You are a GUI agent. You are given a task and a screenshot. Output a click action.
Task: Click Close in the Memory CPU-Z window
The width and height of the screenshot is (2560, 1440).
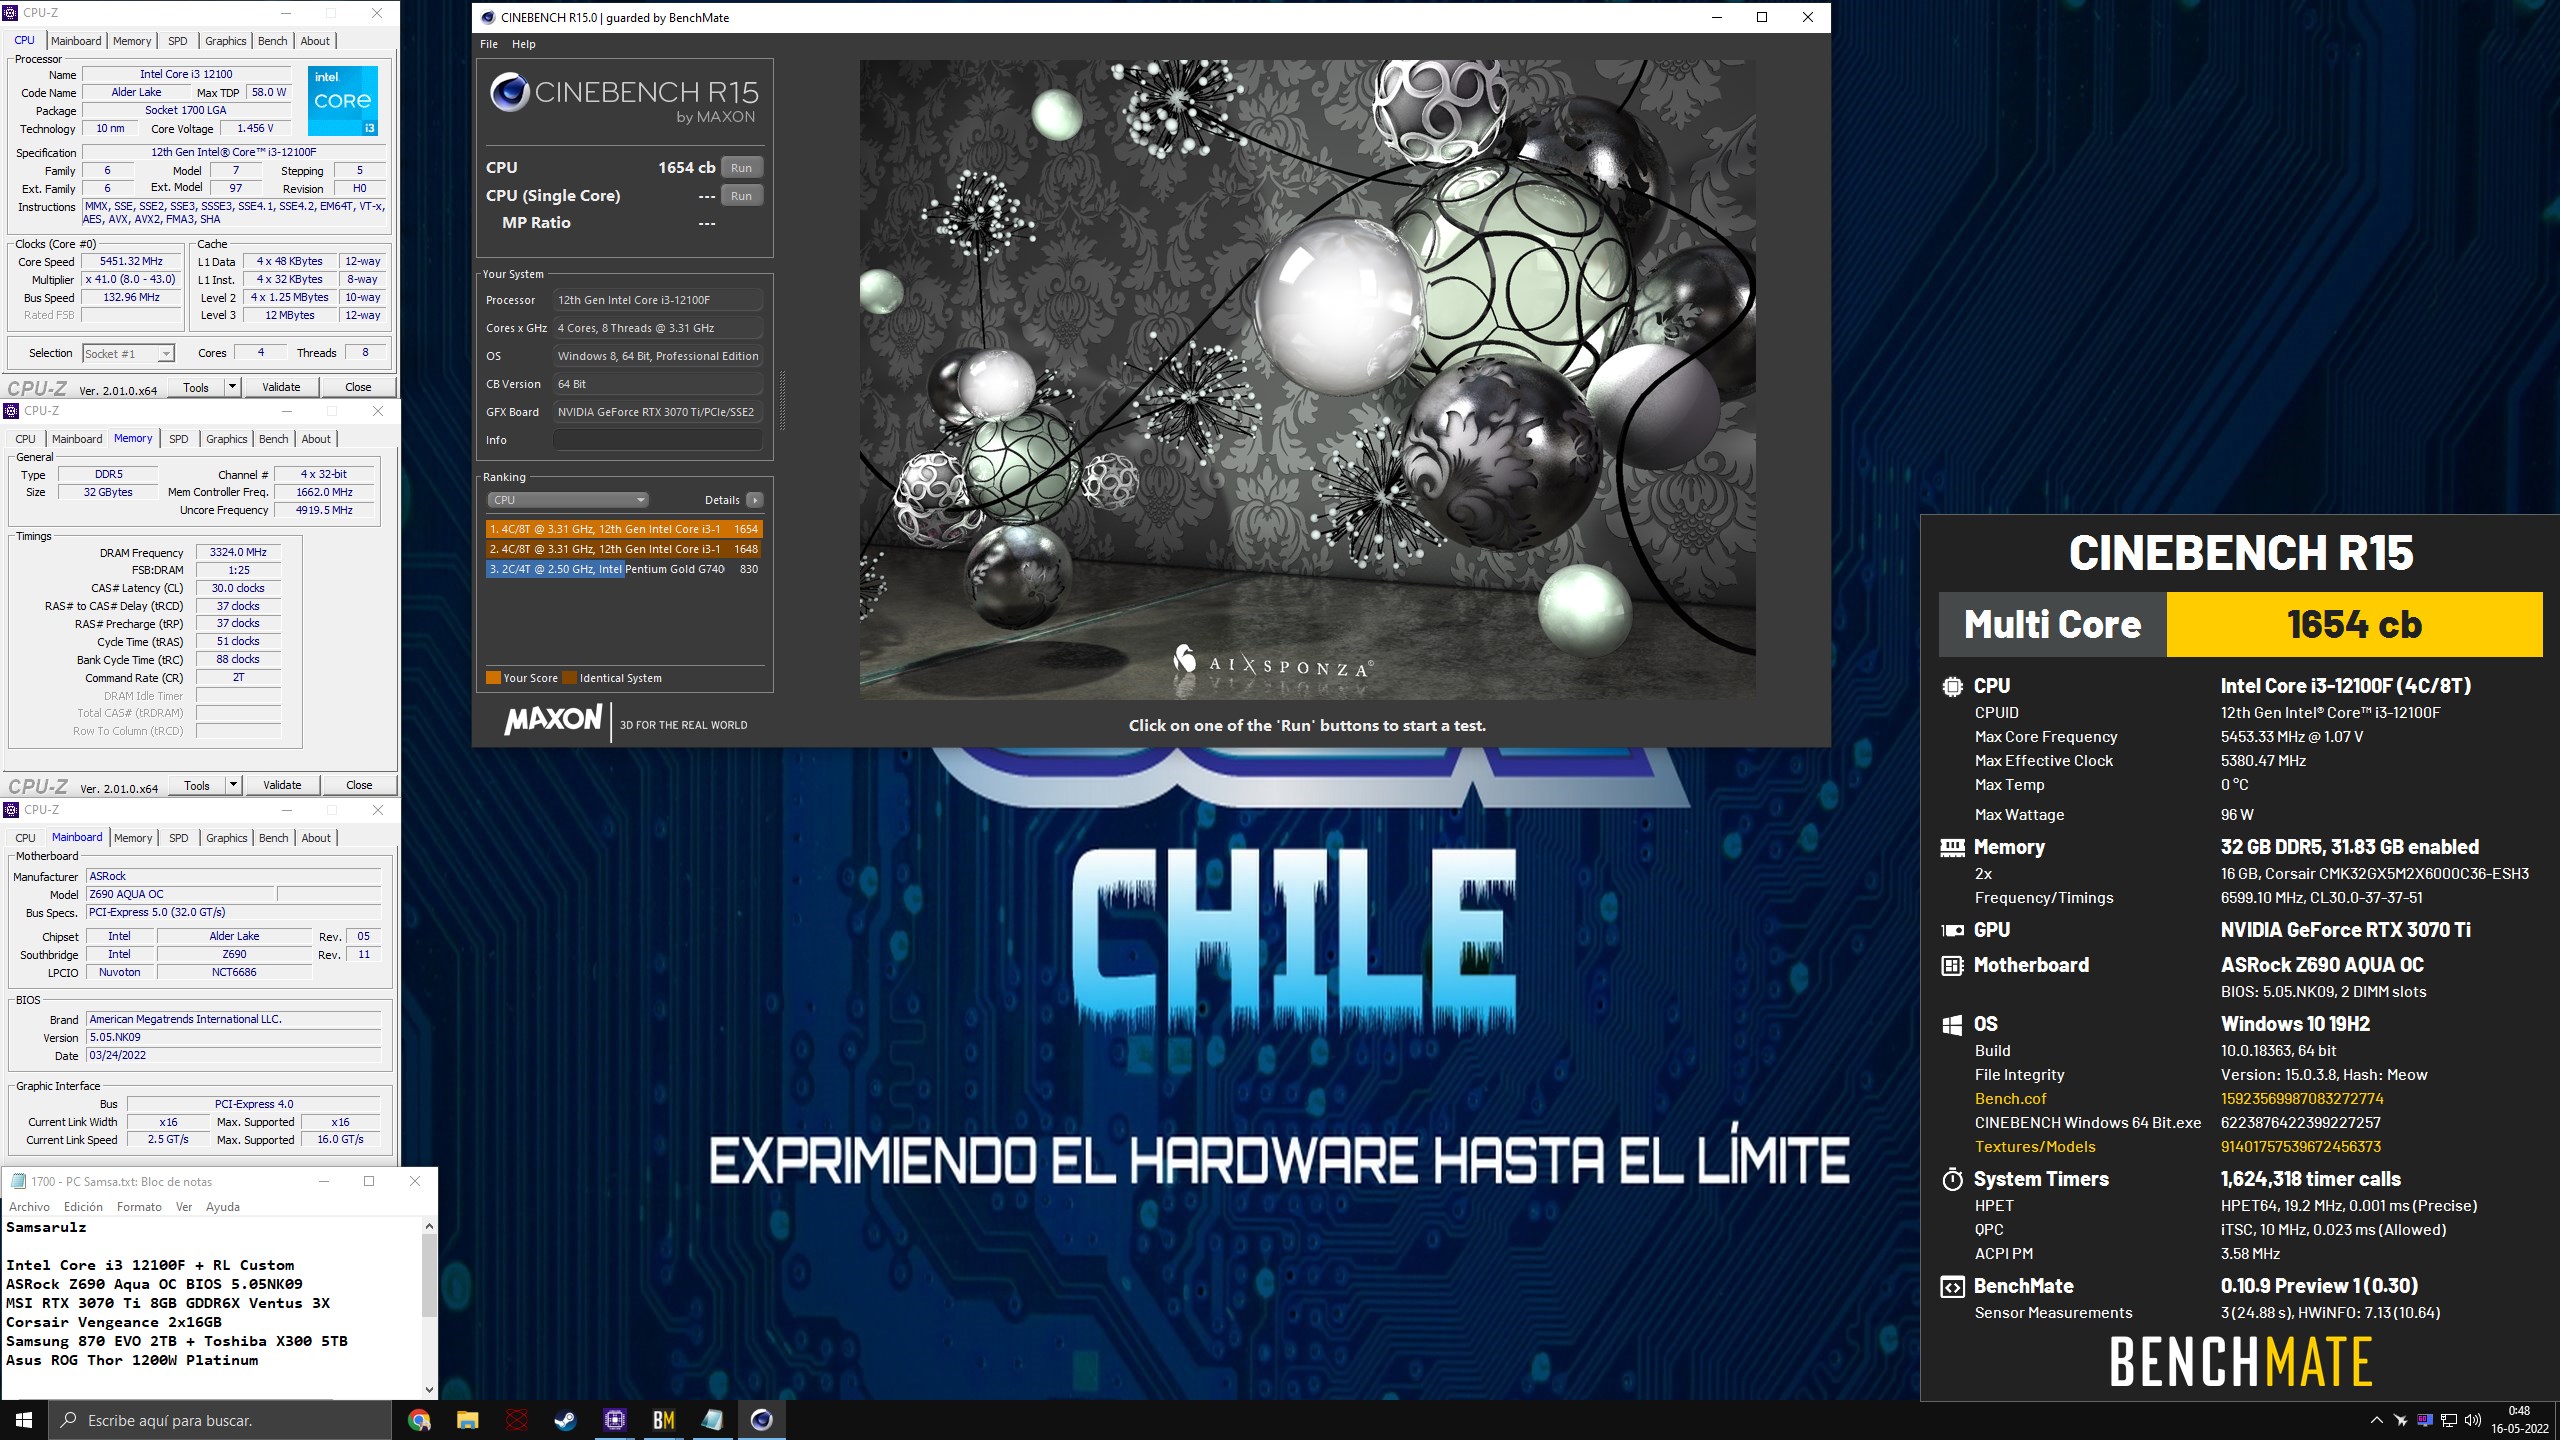tap(359, 785)
